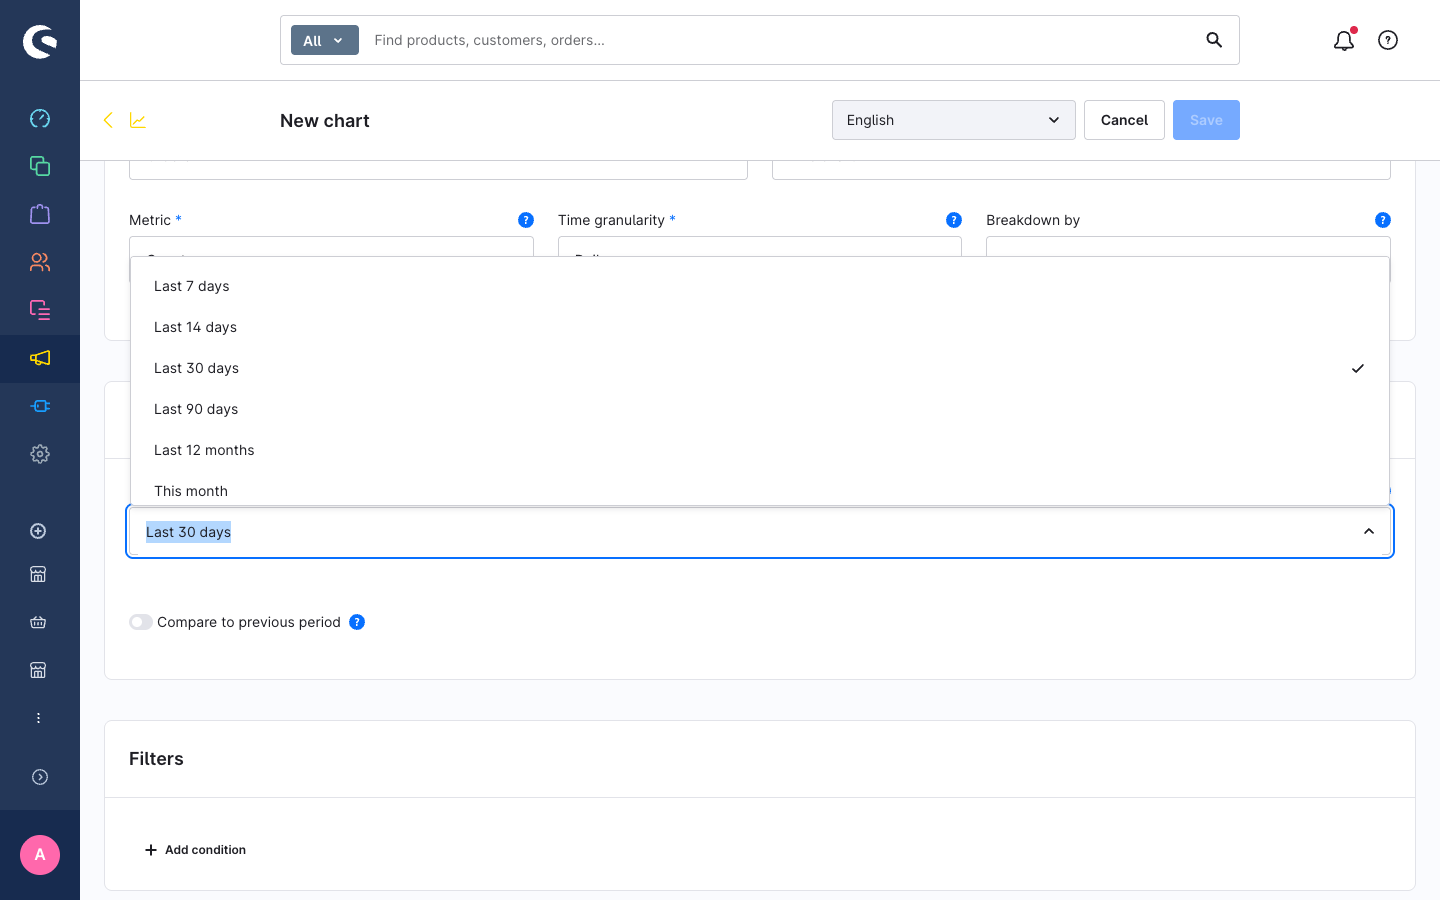Select Last 7 days option
The width and height of the screenshot is (1440, 900).
pos(760,286)
